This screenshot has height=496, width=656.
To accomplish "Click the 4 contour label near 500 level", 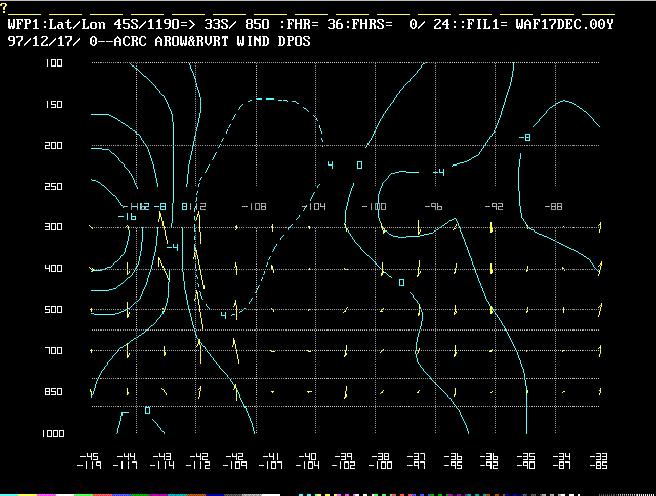I will (223, 315).
